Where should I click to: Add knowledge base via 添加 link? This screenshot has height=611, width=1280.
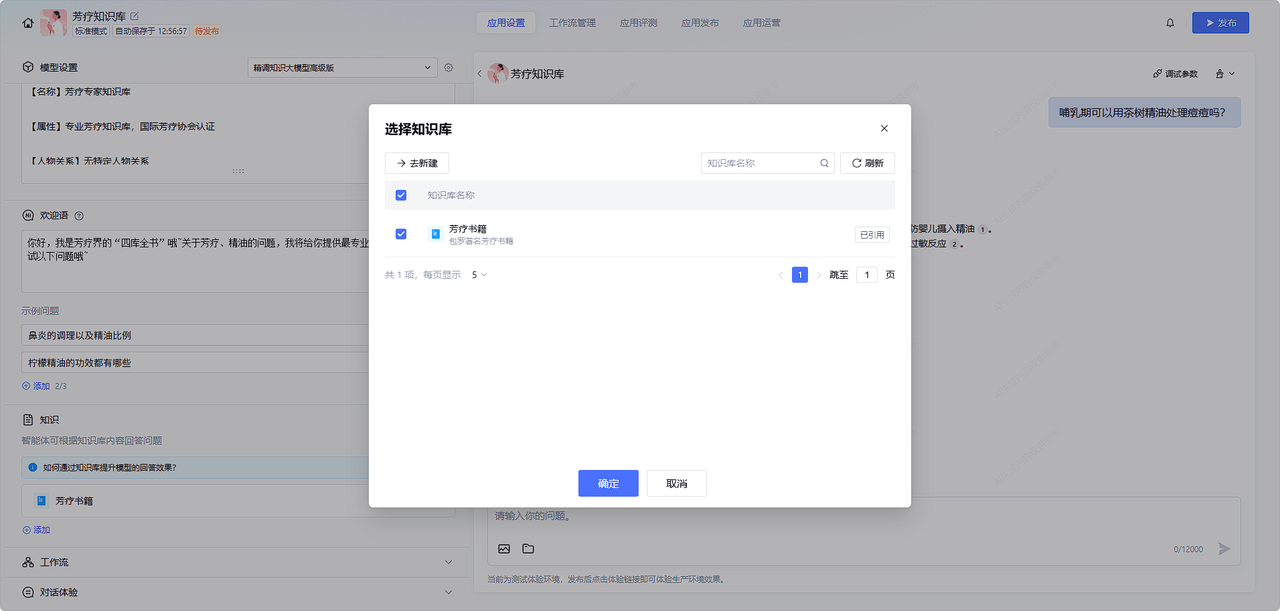coord(36,530)
